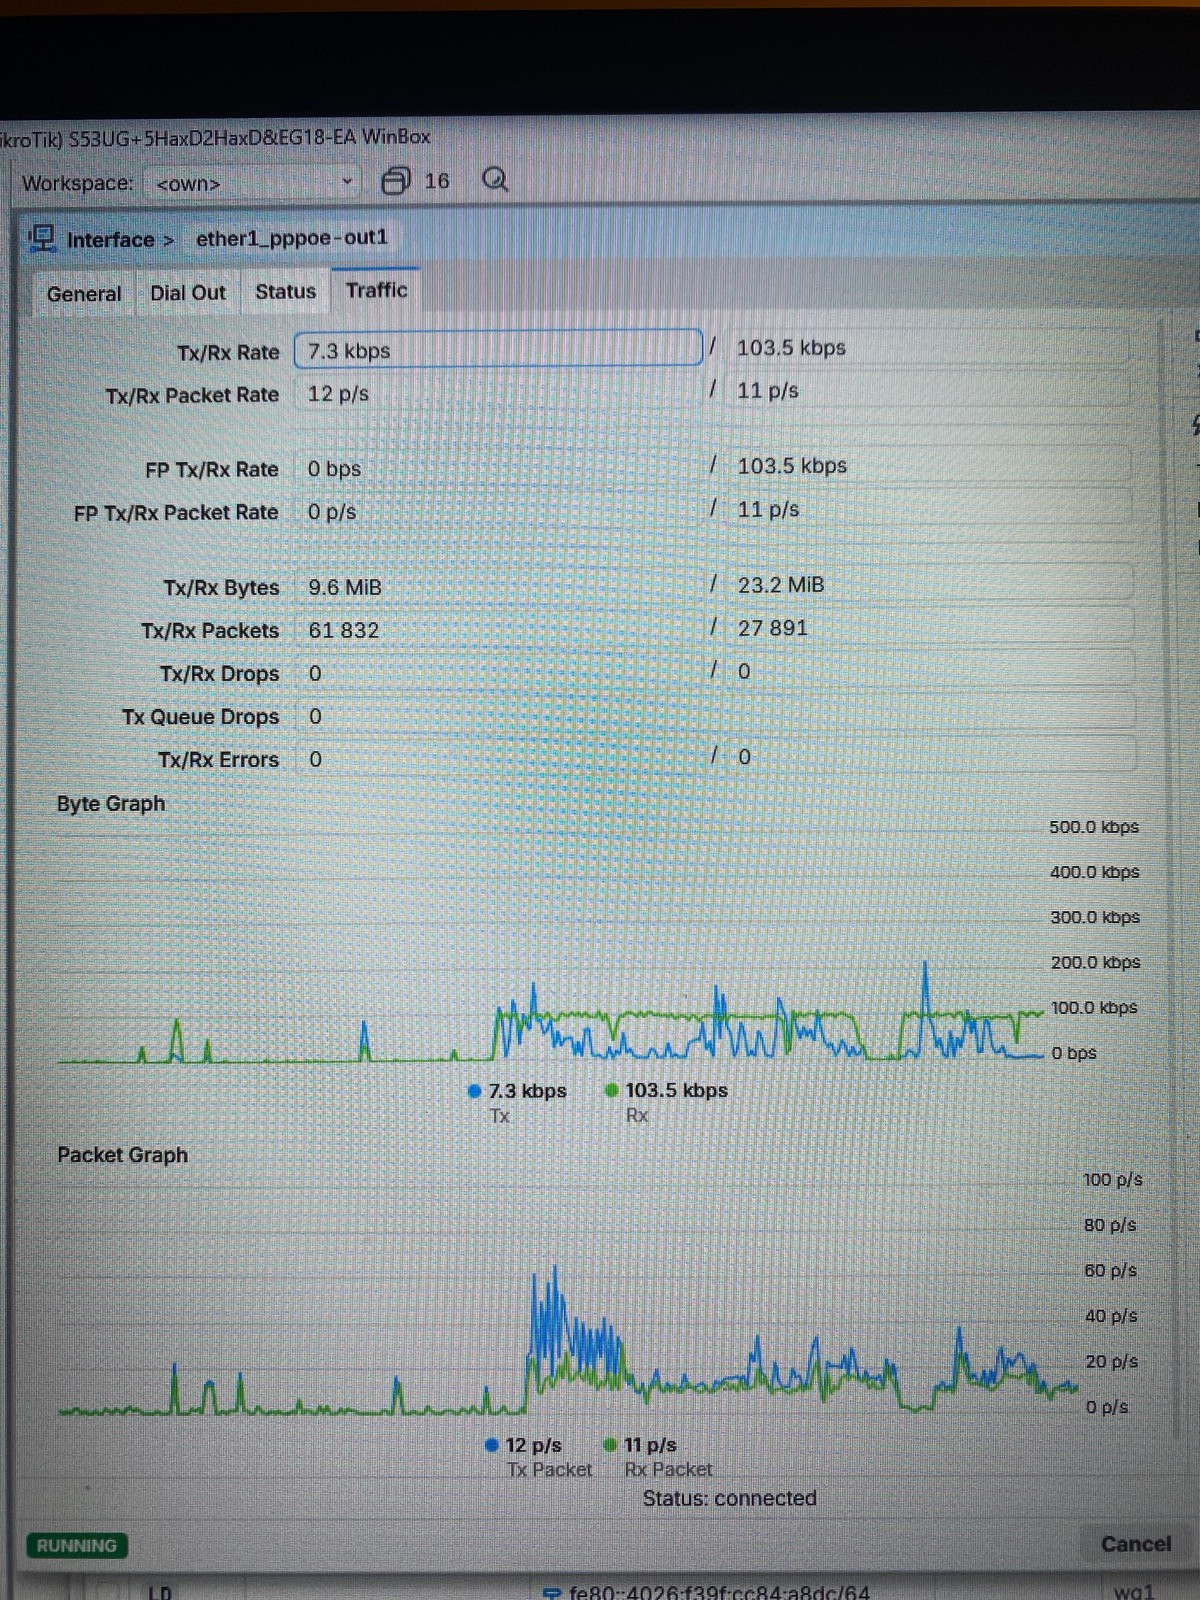
Task: Click the Rx Rate value 103.5 kbps
Action: tap(791, 348)
